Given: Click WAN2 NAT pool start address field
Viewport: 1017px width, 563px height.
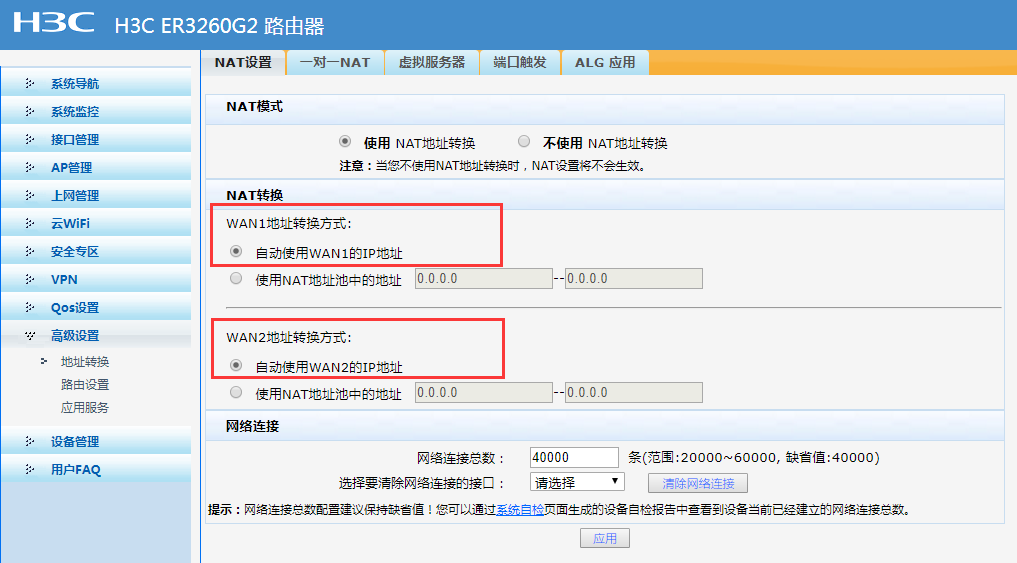Looking at the screenshot, I should tap(484, 392).
